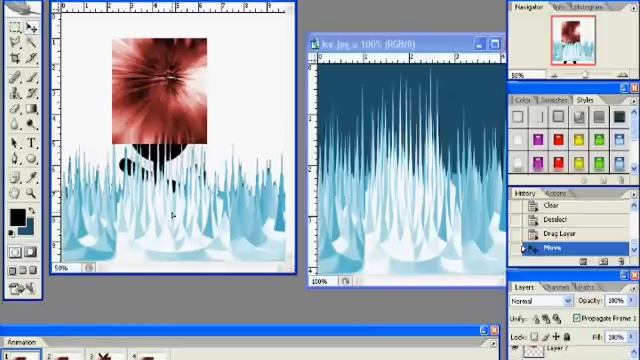Switch to the Channels tab
Viewport: 640px width, 360px height.
557,287
